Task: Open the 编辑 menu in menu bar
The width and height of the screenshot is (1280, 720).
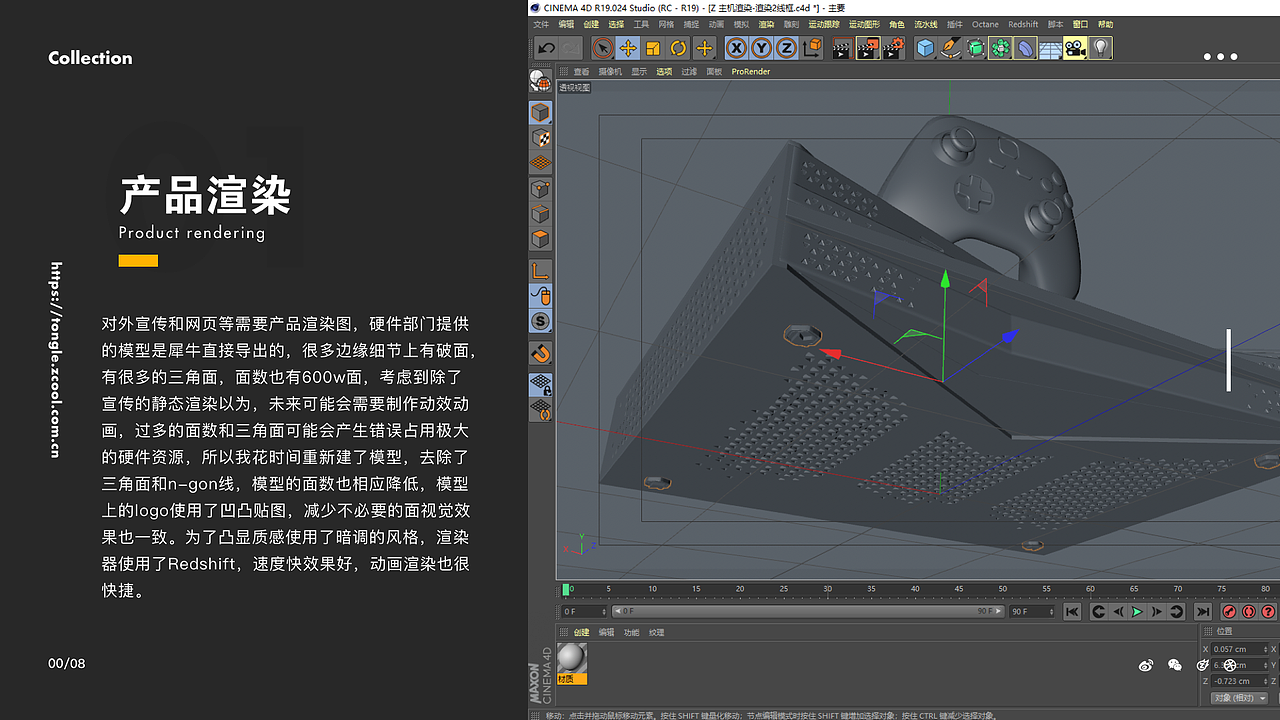Action: [x=566, y=24]
